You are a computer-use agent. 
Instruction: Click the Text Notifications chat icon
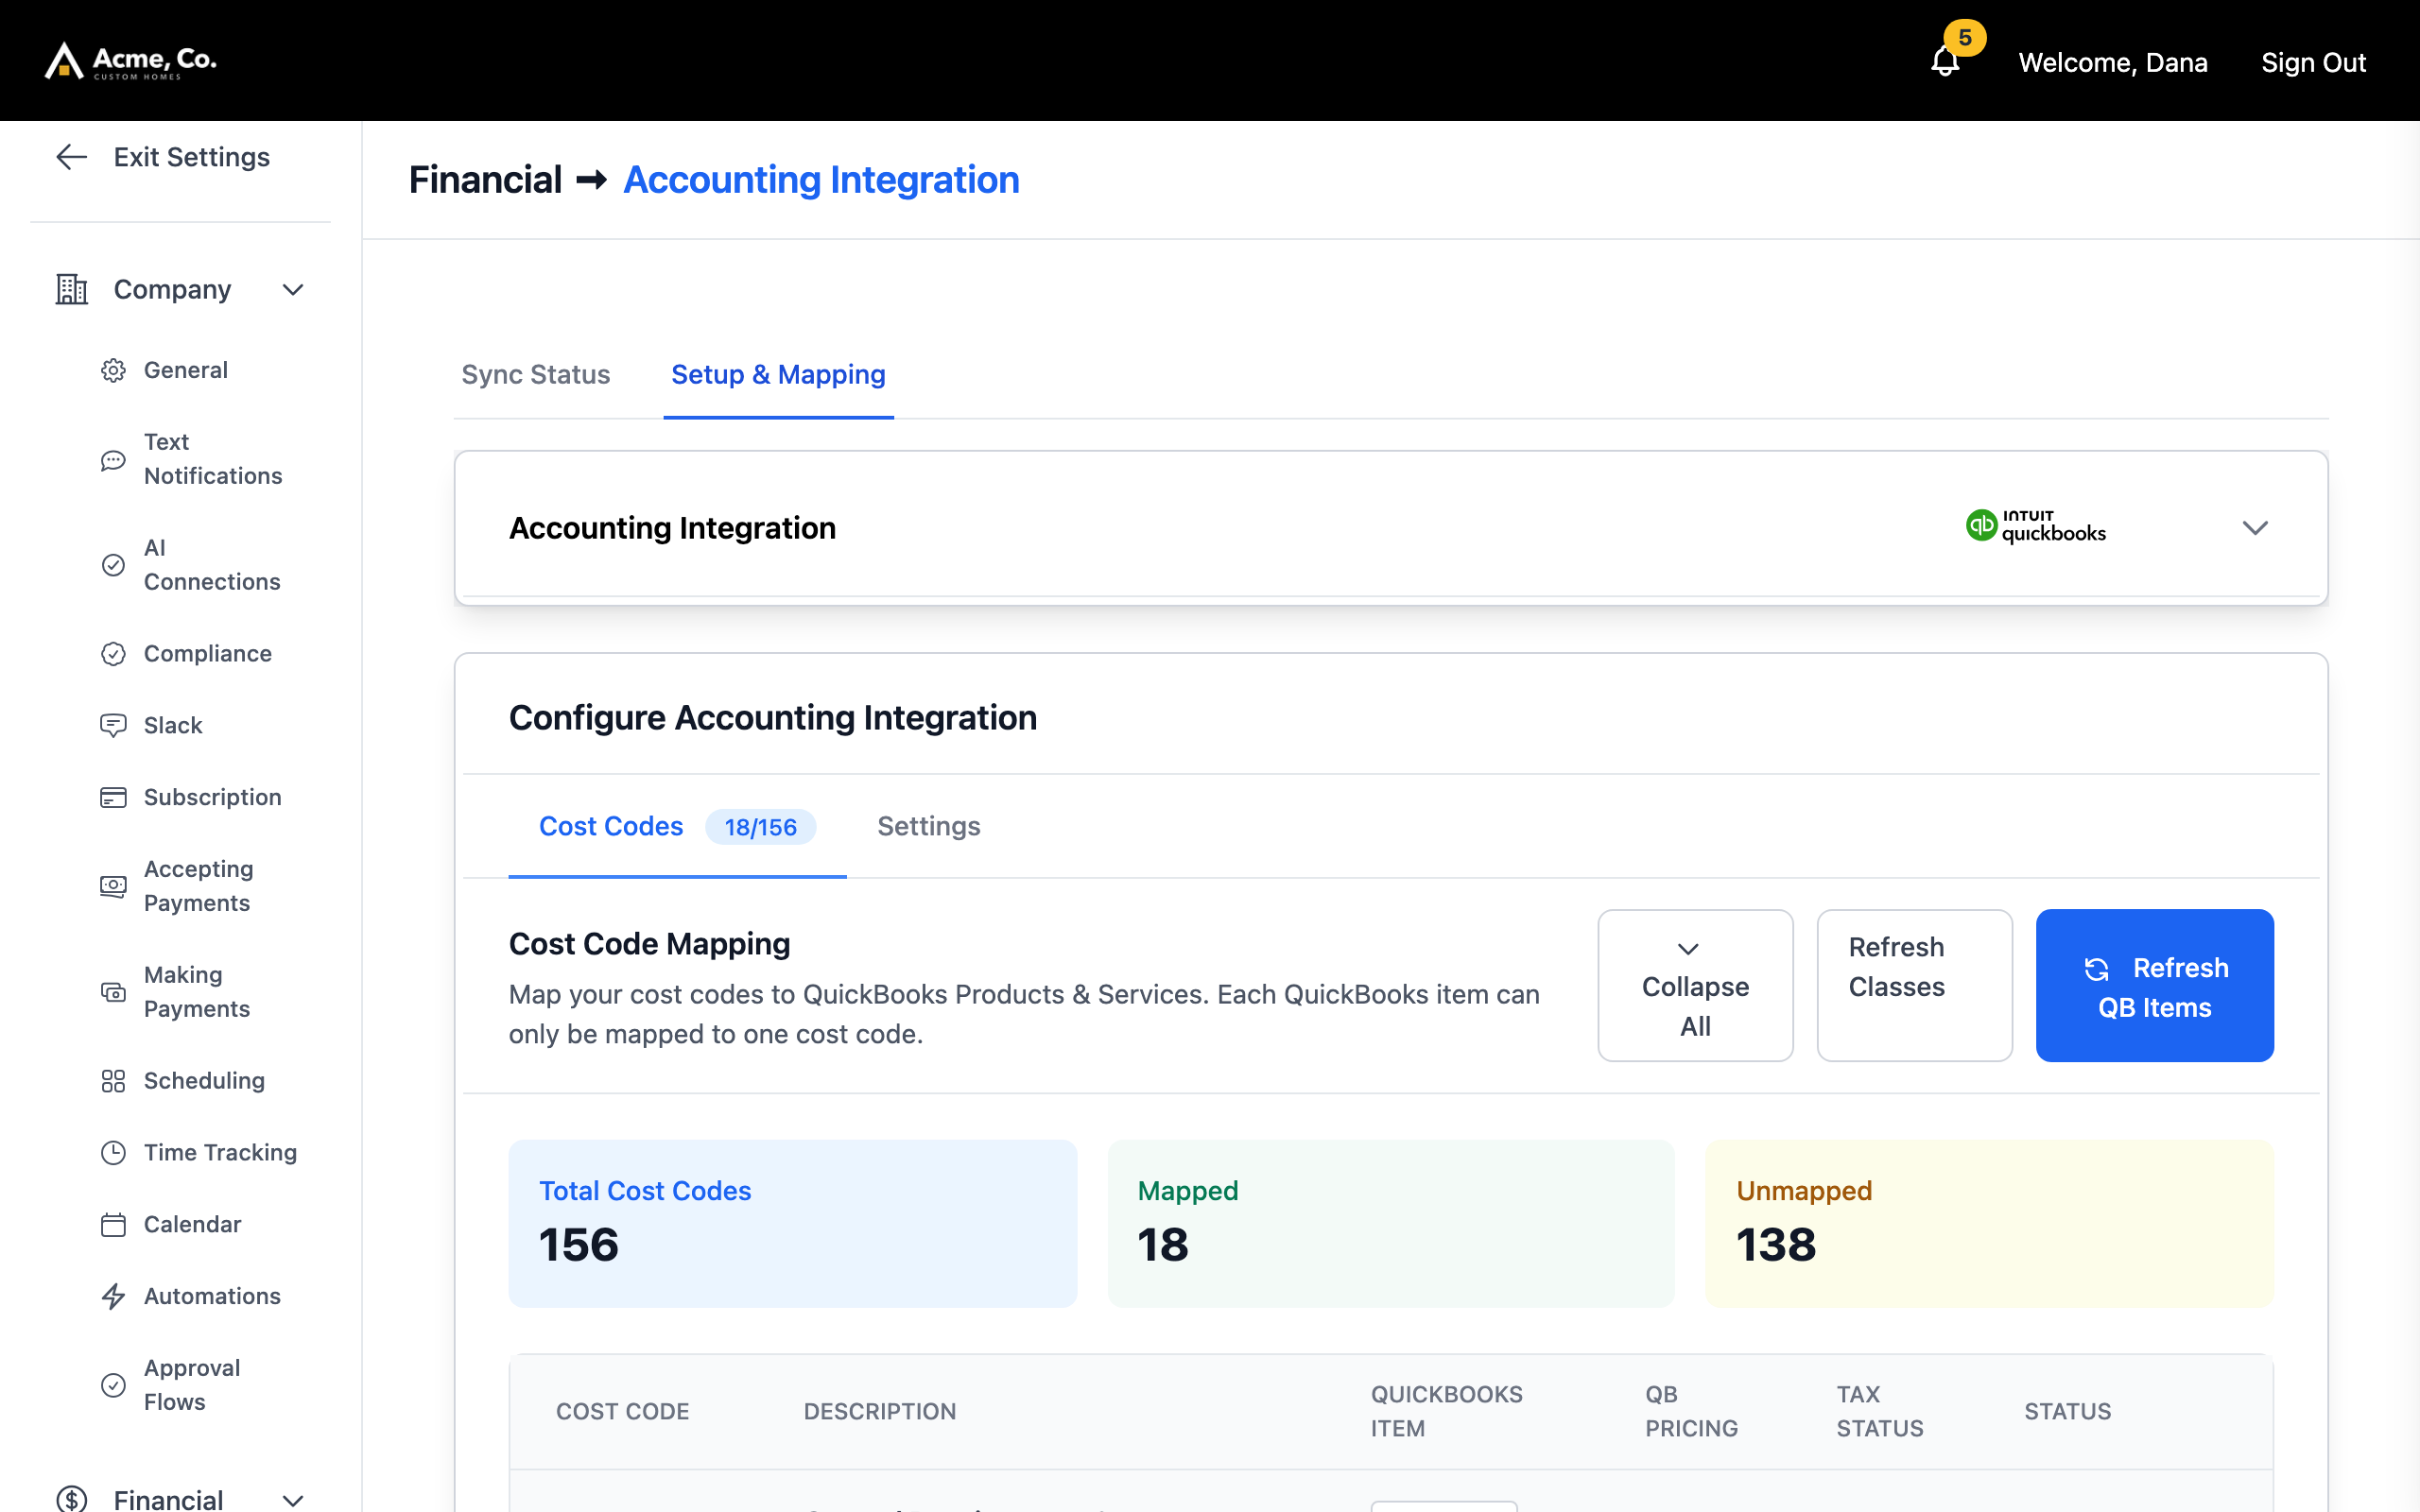[x=113, y=460]
